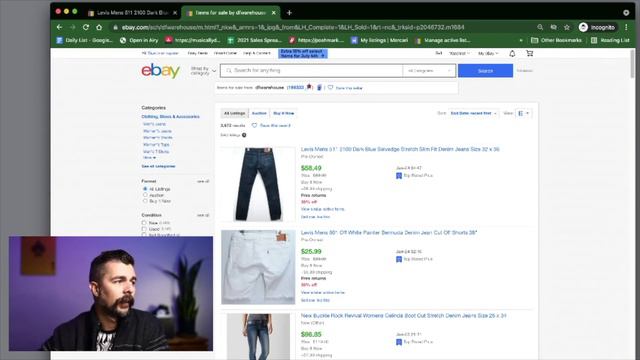Viewport: 640px width, 360px height.
Task: Click the seller feedback star icon
Action: pos(309,87)
